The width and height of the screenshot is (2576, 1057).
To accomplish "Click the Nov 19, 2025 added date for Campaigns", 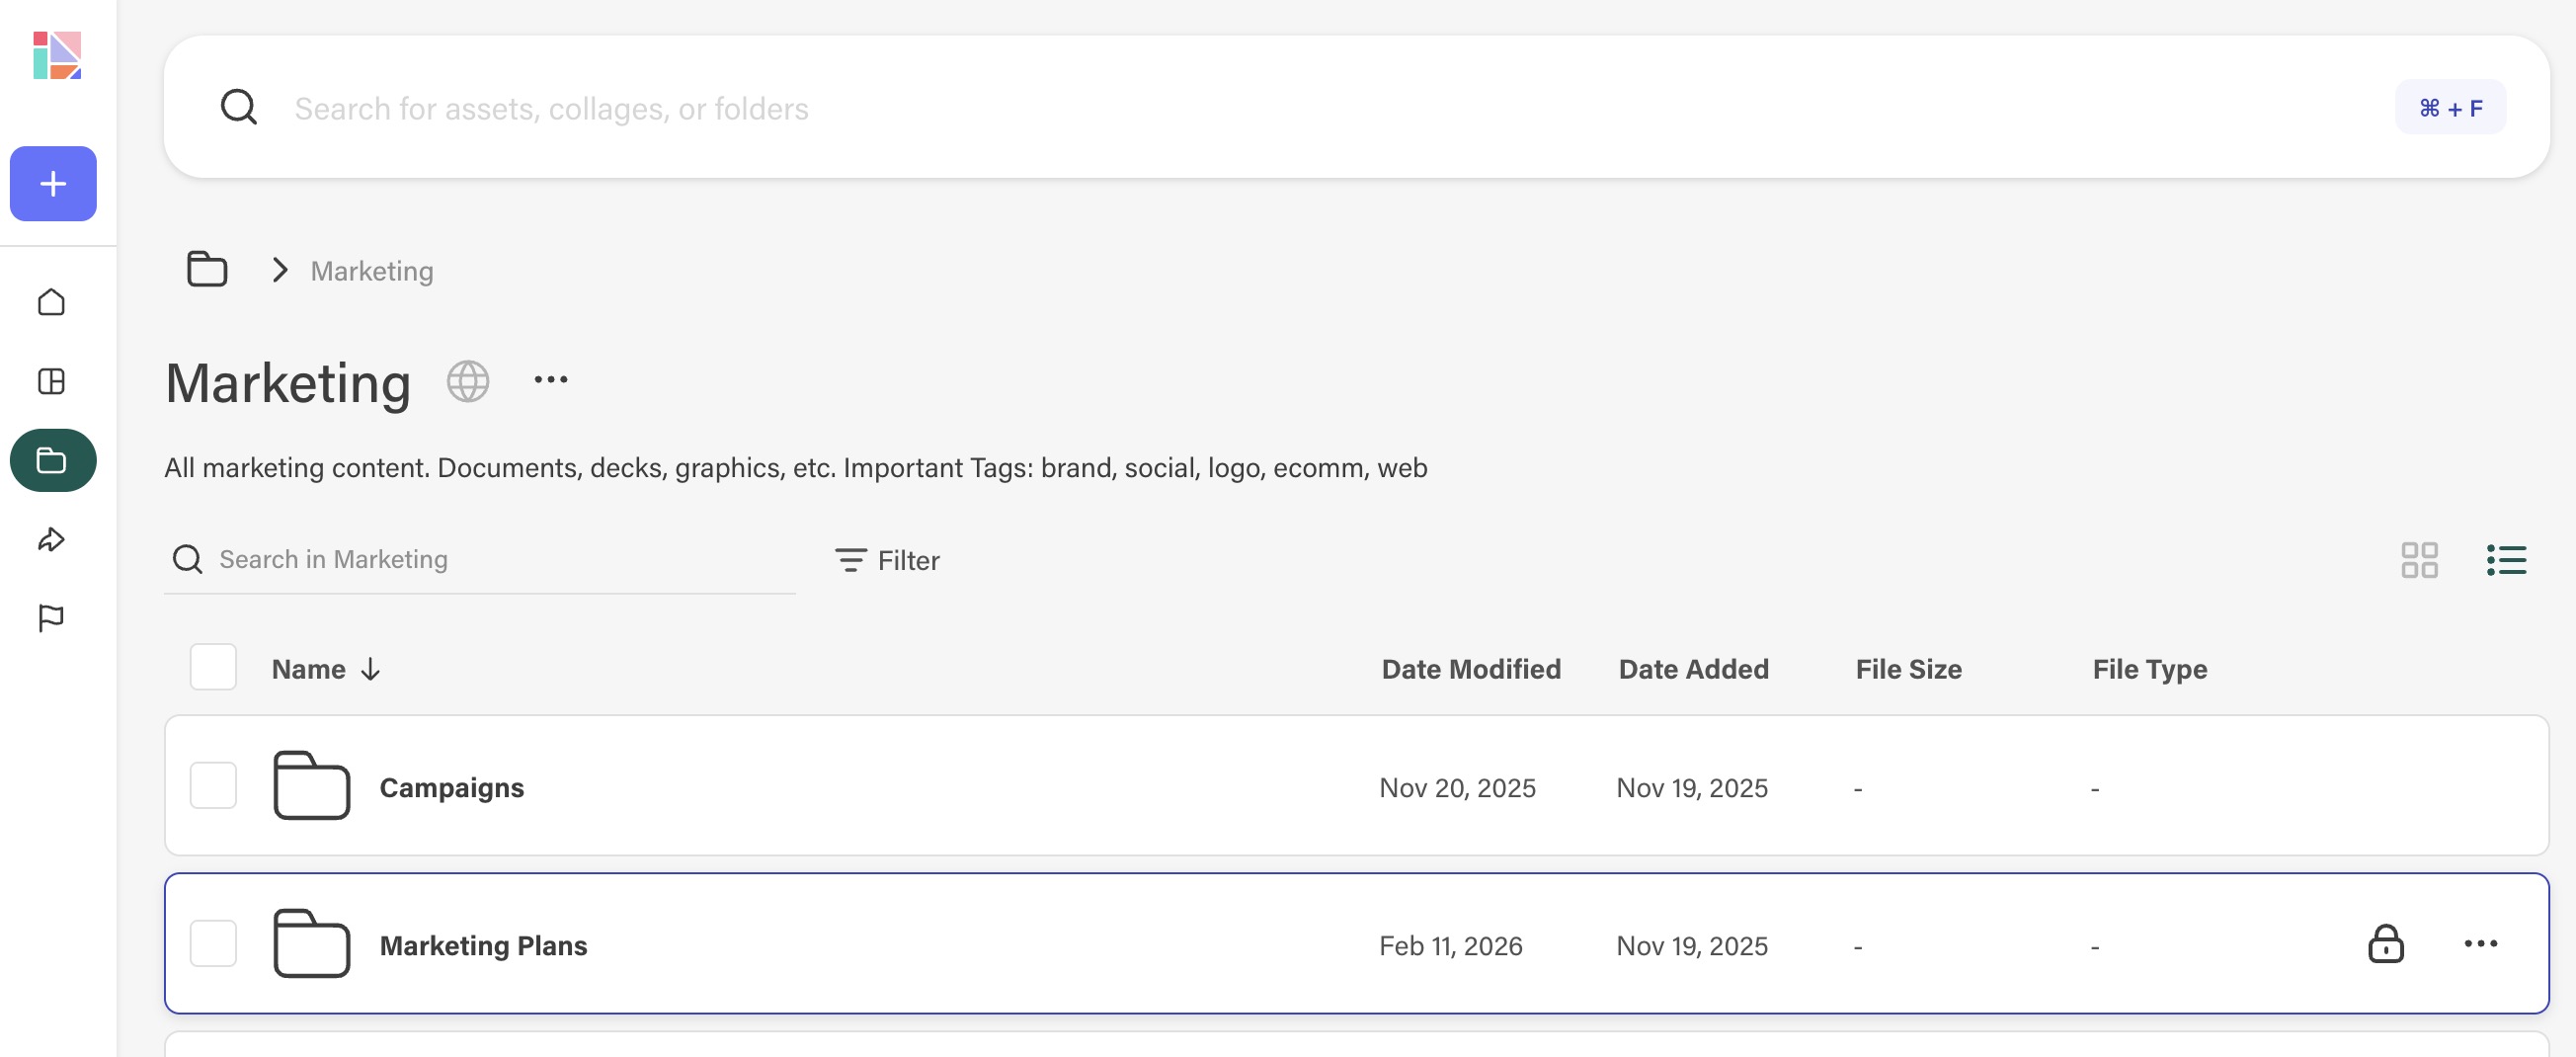I will (1692, 788).
